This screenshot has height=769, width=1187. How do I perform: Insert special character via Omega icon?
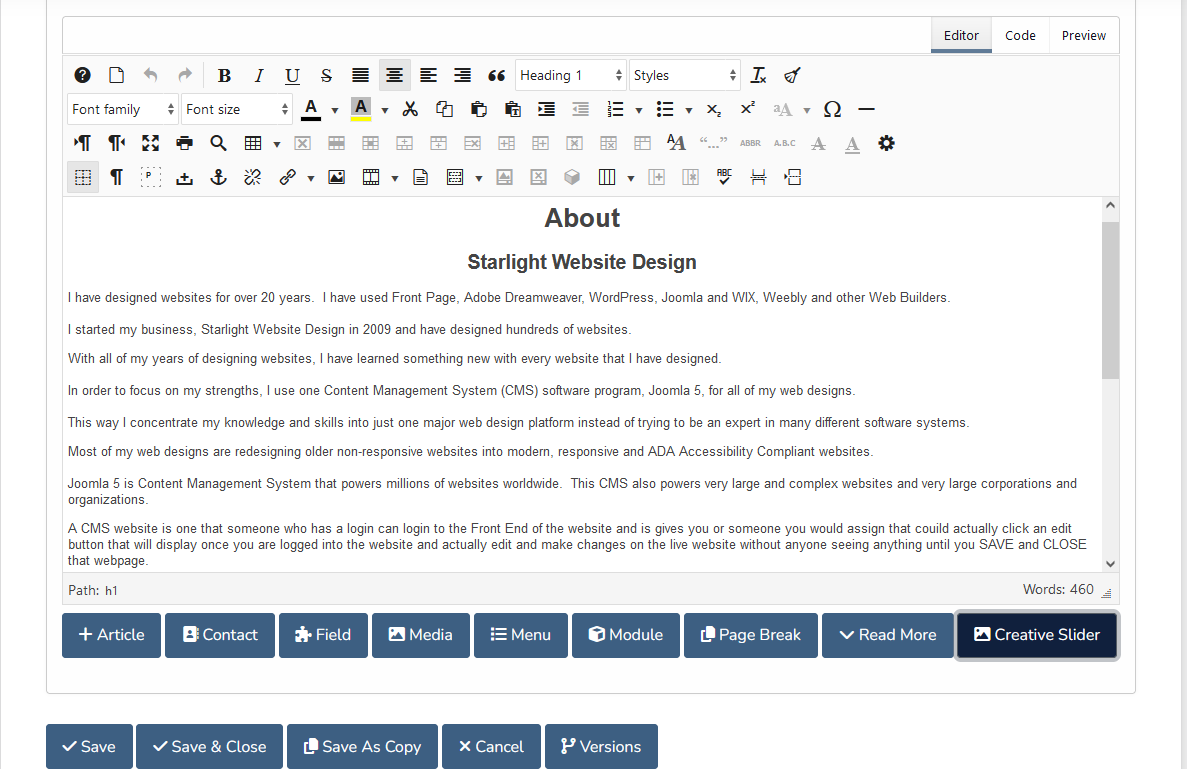tap(833, 109)
